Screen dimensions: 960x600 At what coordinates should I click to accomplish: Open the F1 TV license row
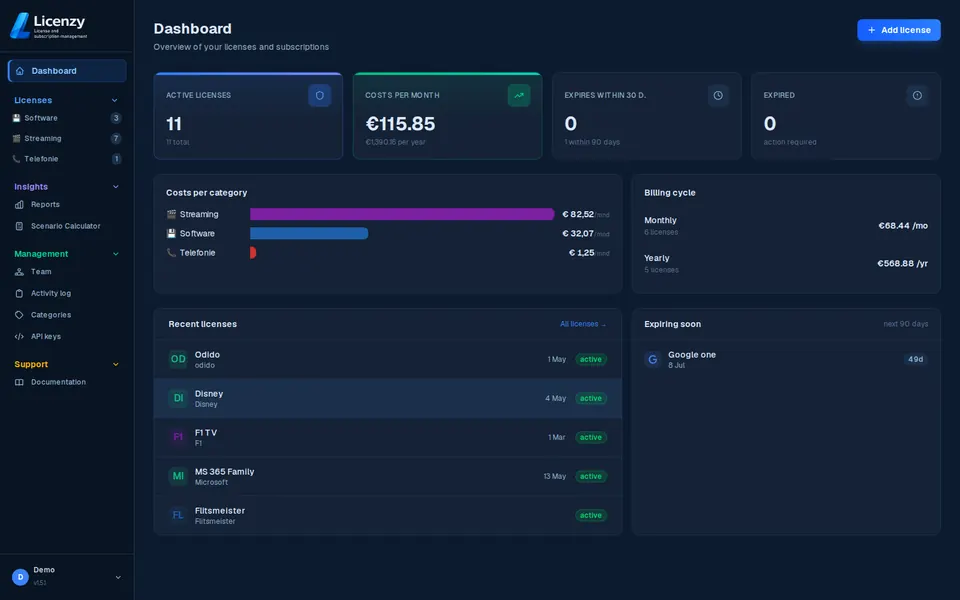tap(388, 437)
